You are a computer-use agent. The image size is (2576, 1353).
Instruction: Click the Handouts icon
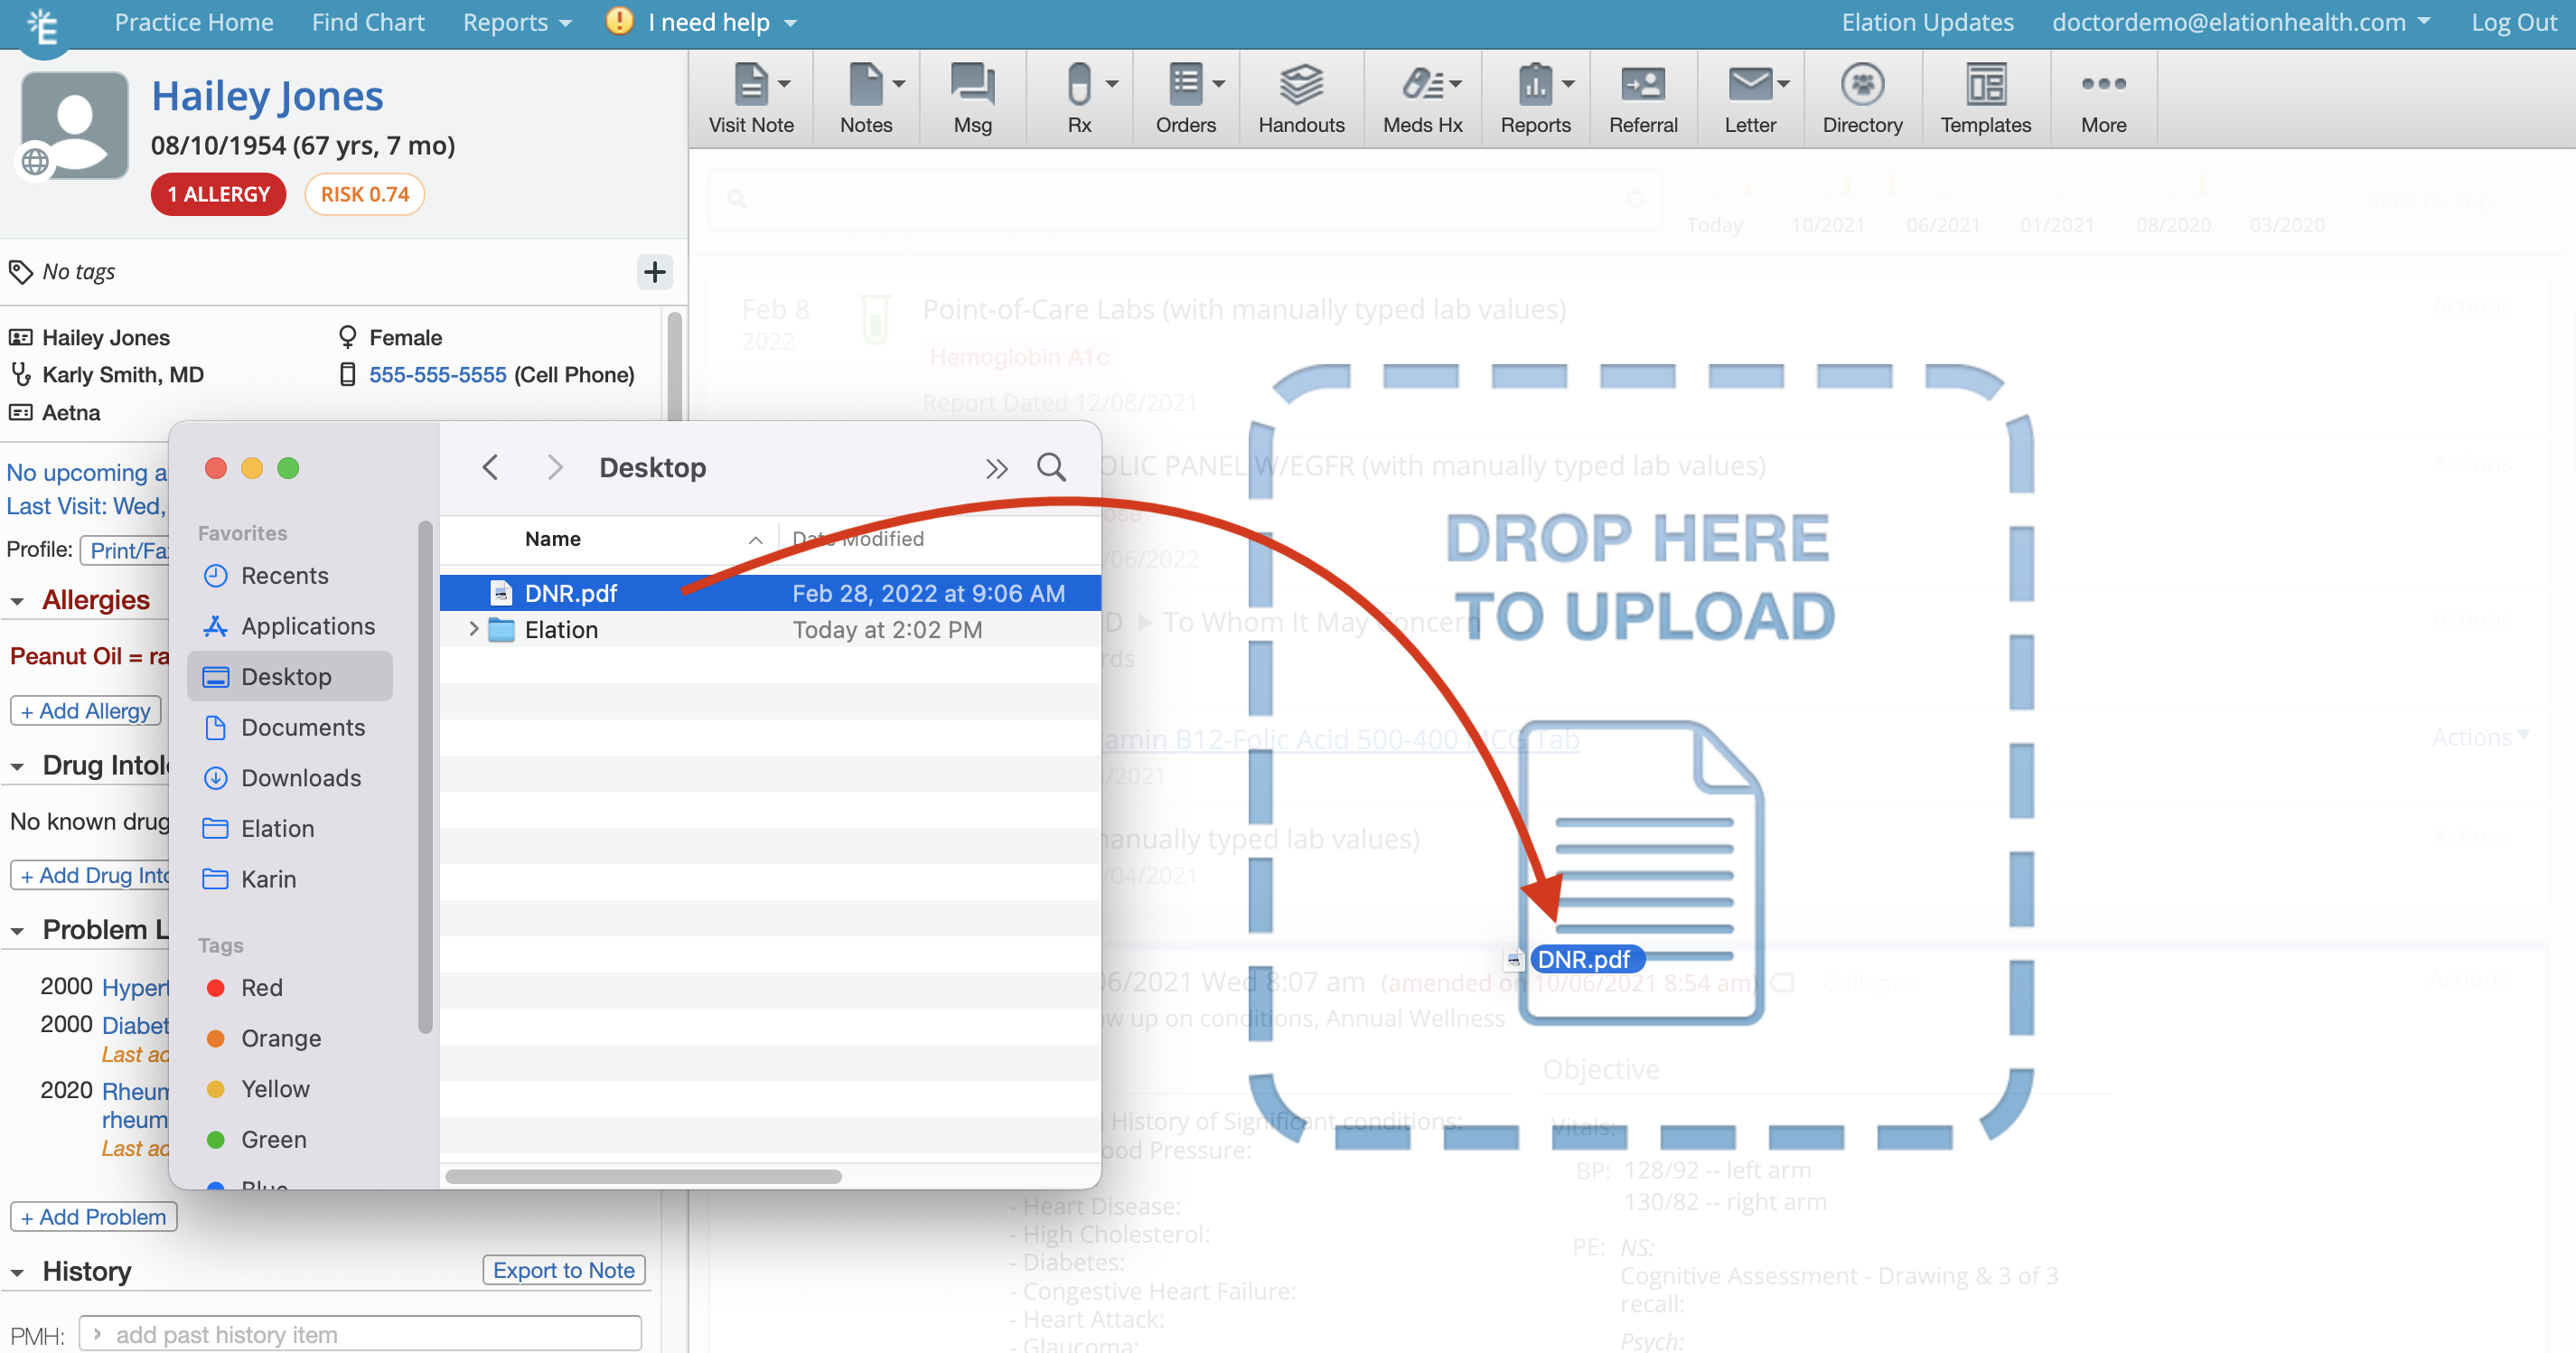(1301, 95)
